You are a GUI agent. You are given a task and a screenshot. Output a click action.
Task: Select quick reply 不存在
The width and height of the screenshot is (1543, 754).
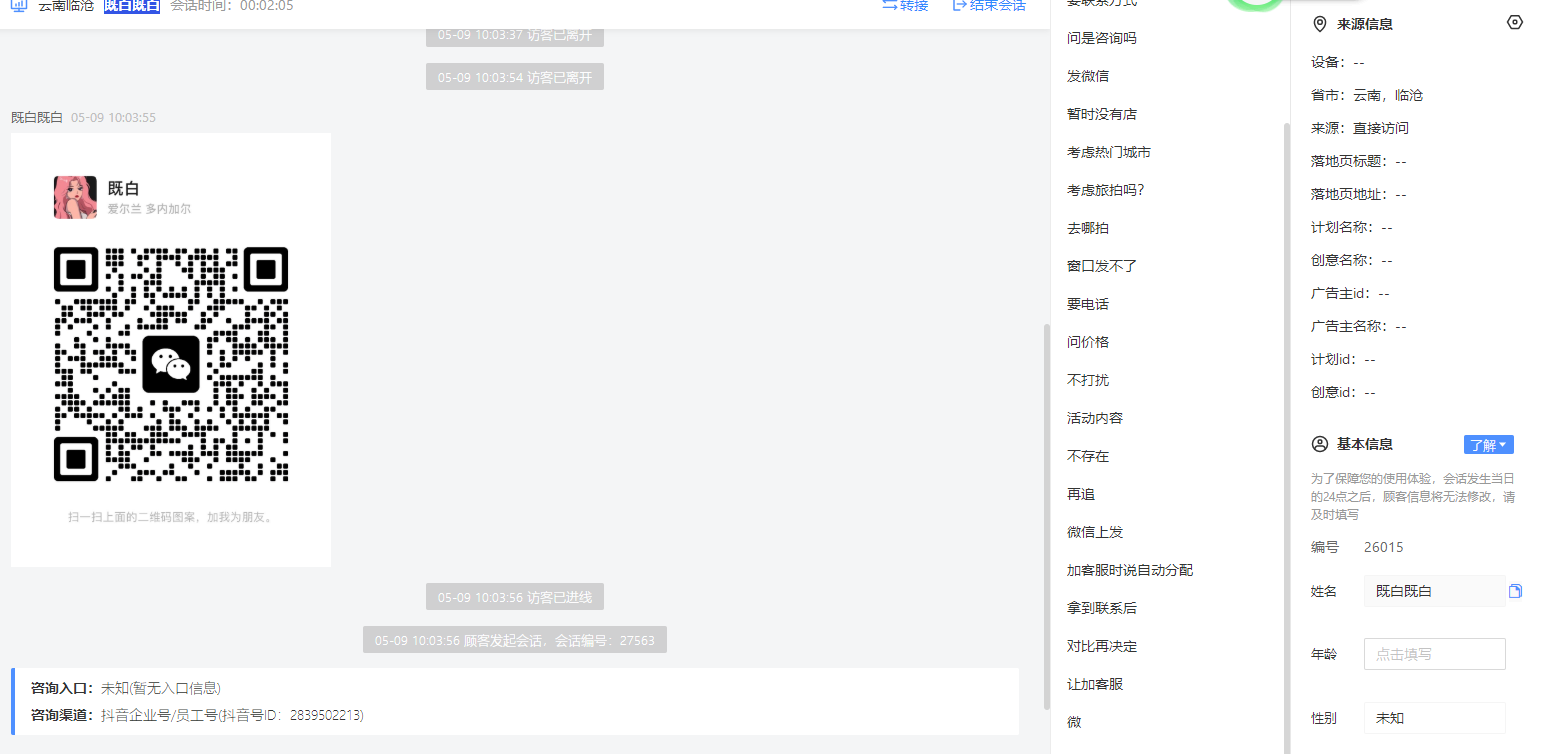[1088, 456]
